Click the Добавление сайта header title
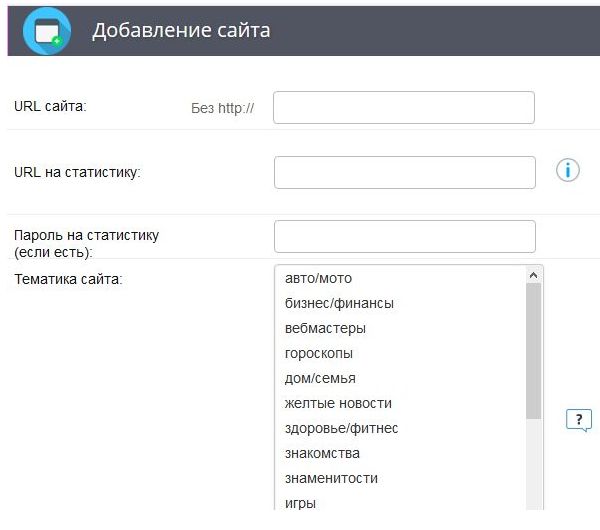The width and height of the screenshot is (600, 530). point(181,31)
